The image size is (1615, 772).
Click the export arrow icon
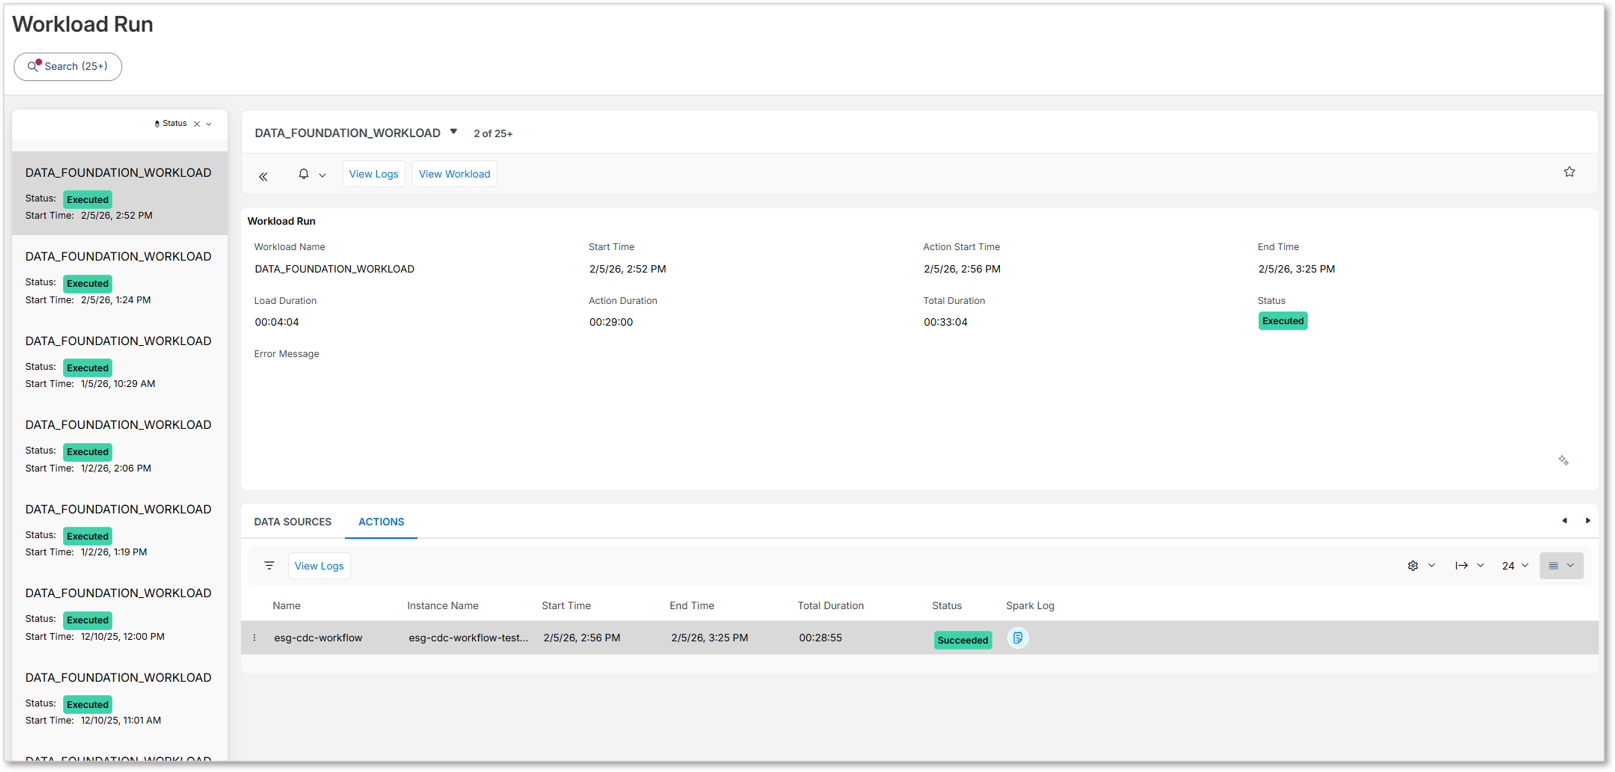[x=1461, y=566]
